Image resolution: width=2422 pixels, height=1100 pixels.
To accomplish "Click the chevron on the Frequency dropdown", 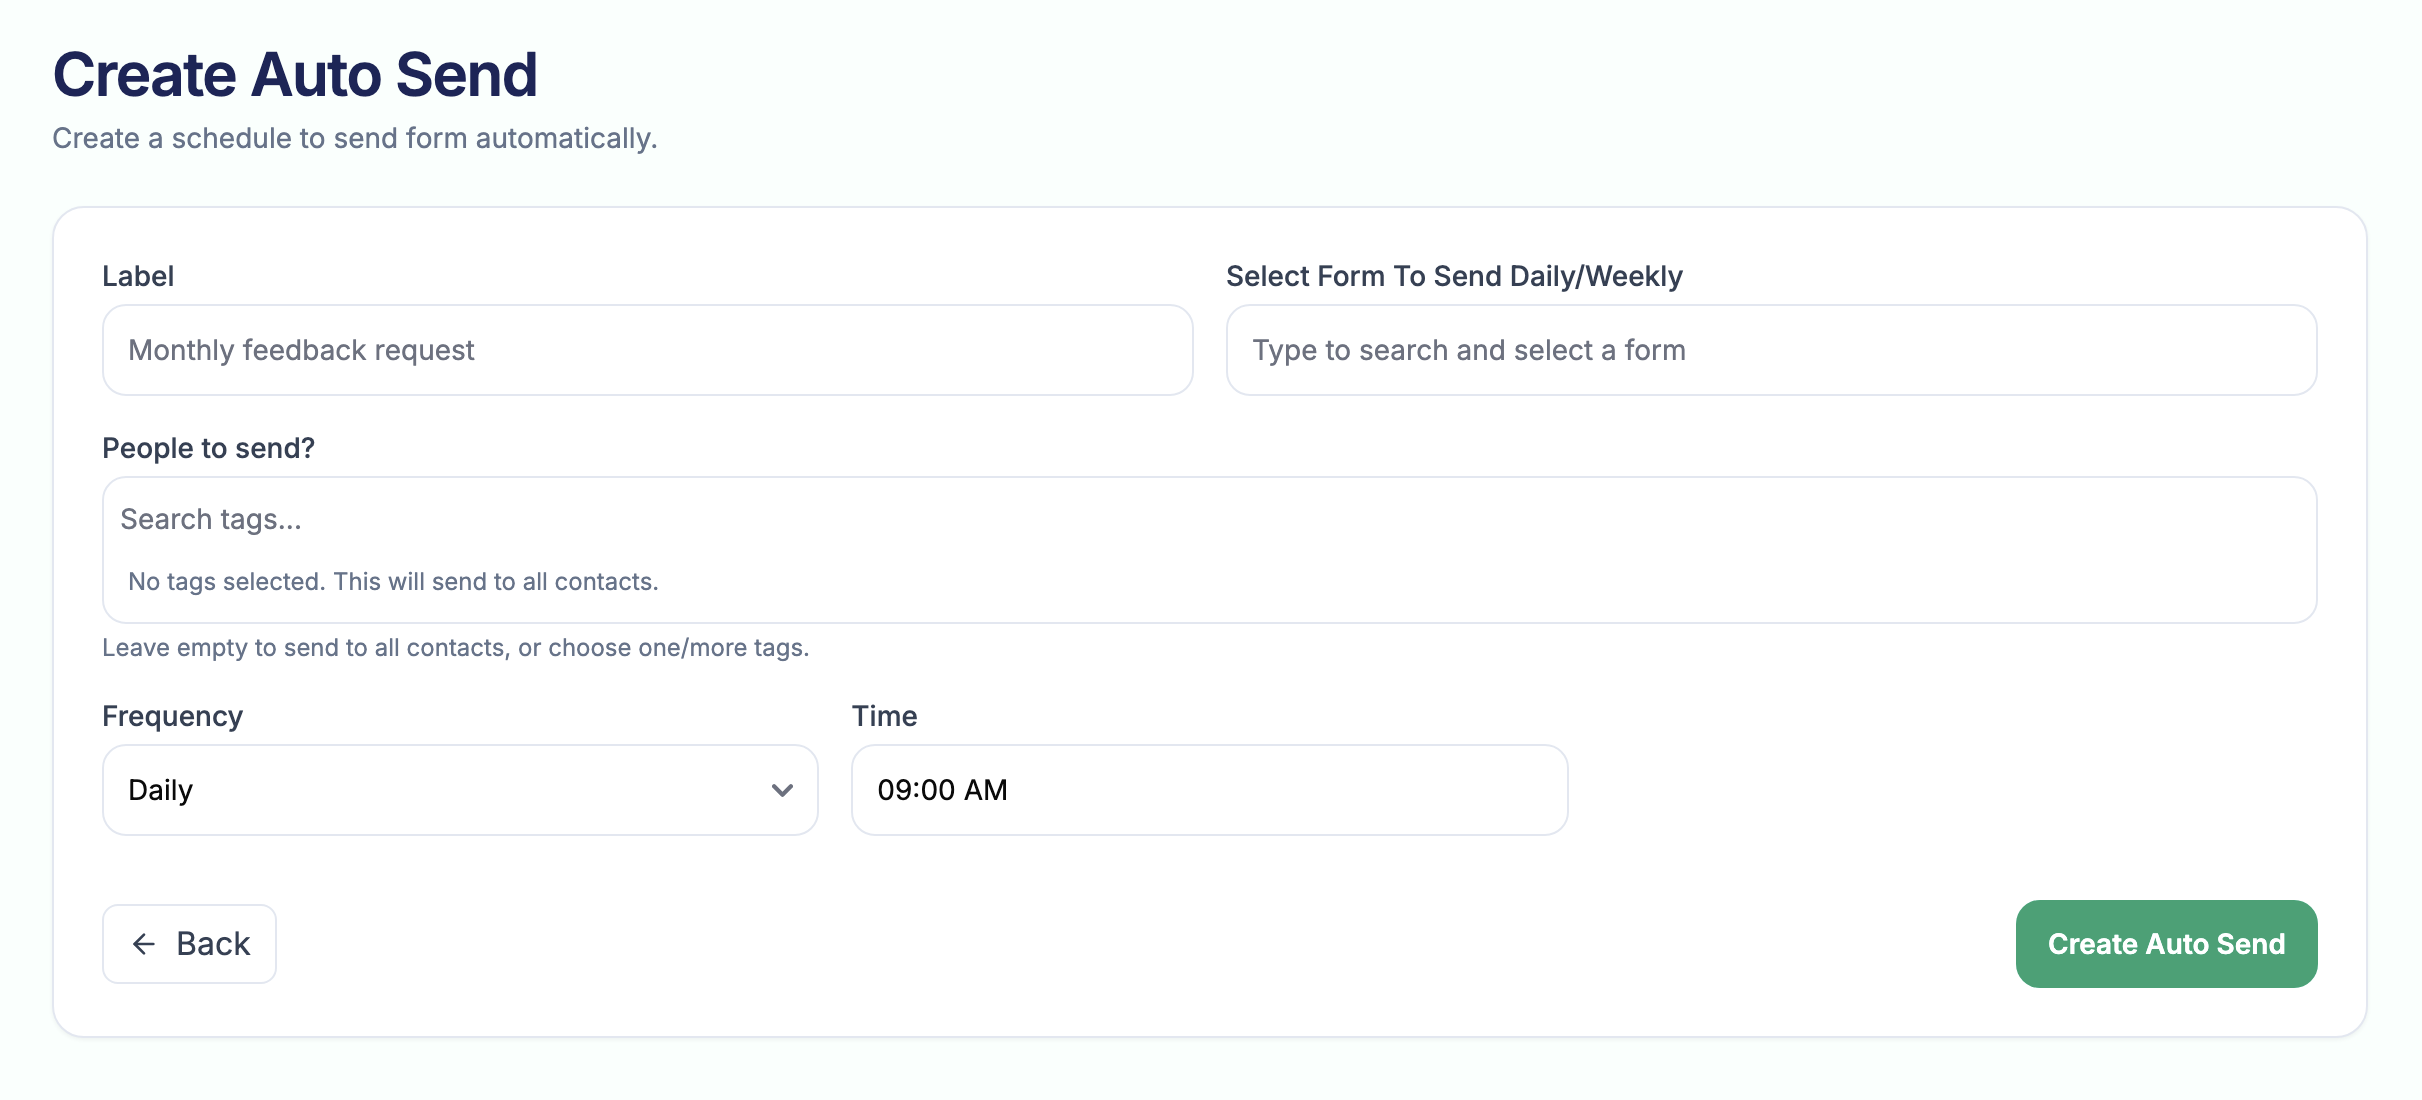I will [781, 790].
